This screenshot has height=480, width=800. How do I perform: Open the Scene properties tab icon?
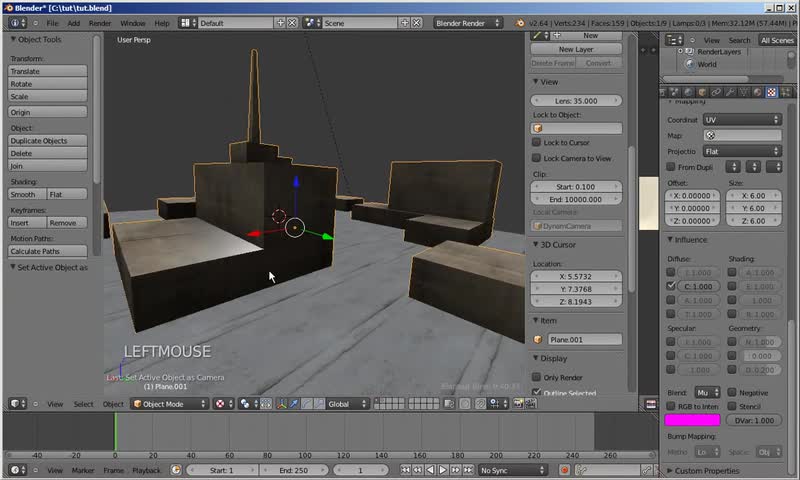(675, 92)
